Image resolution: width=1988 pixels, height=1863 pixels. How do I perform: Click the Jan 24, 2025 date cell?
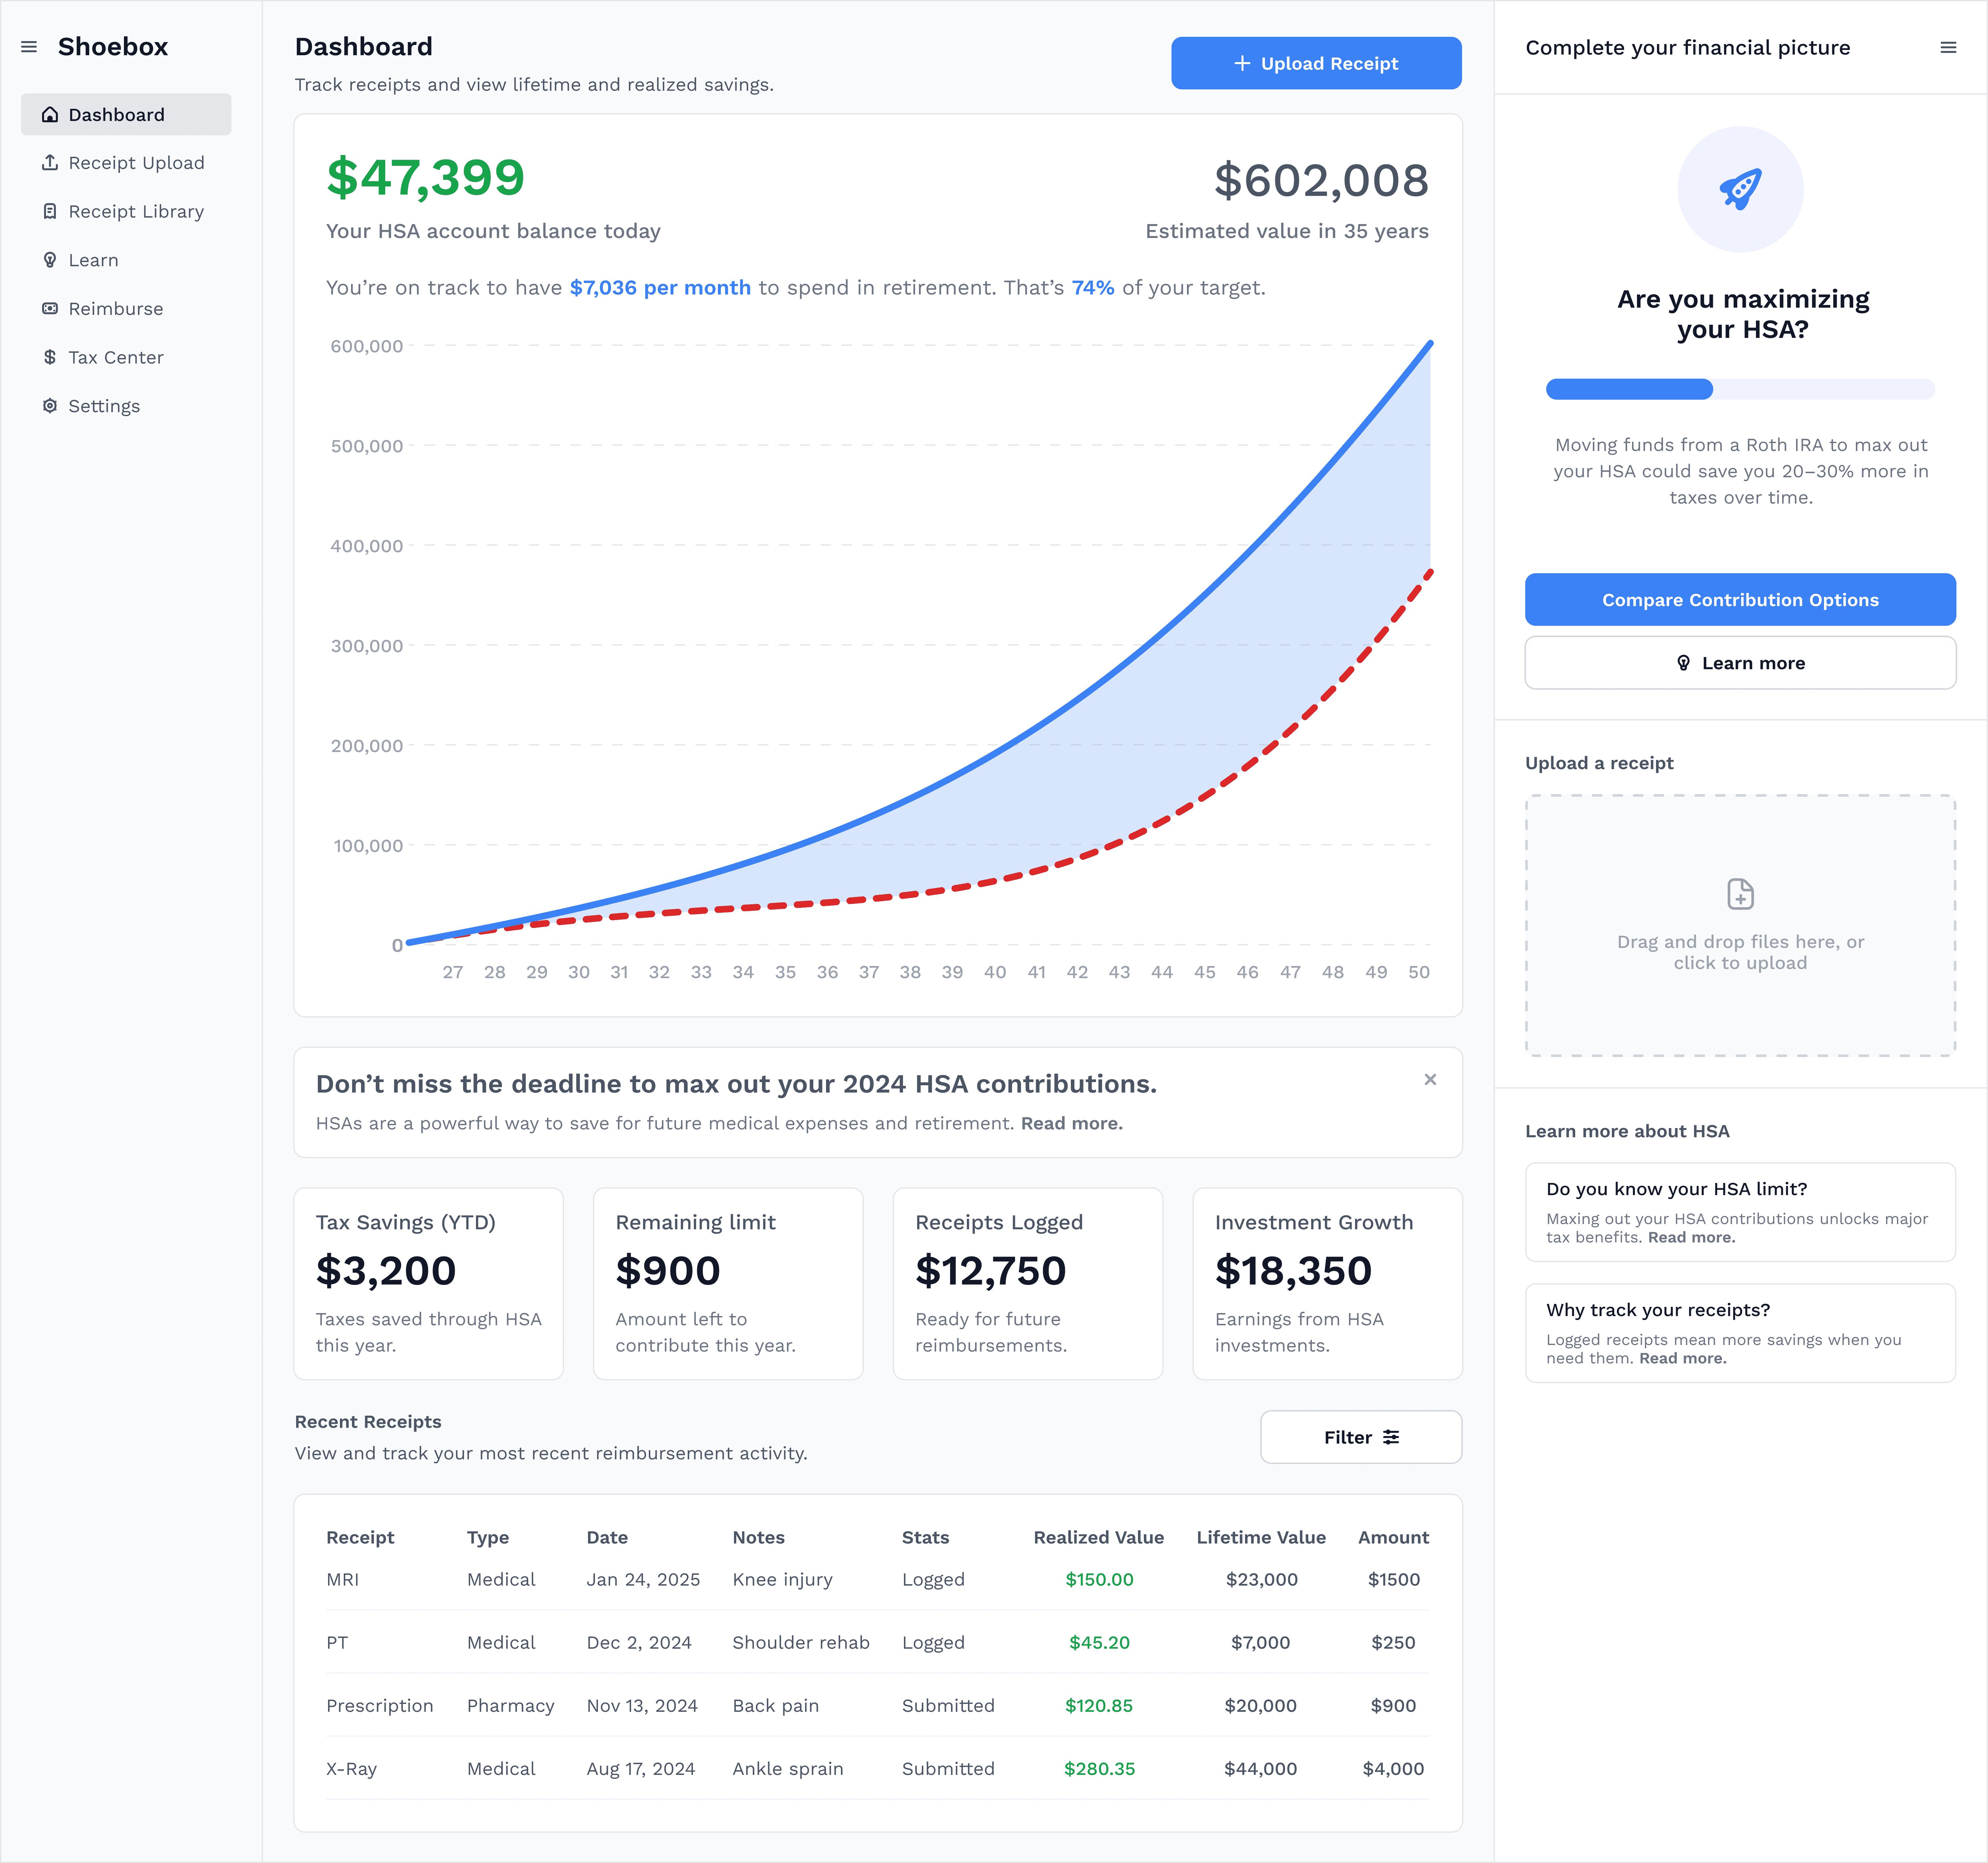tap(643, 1580)
